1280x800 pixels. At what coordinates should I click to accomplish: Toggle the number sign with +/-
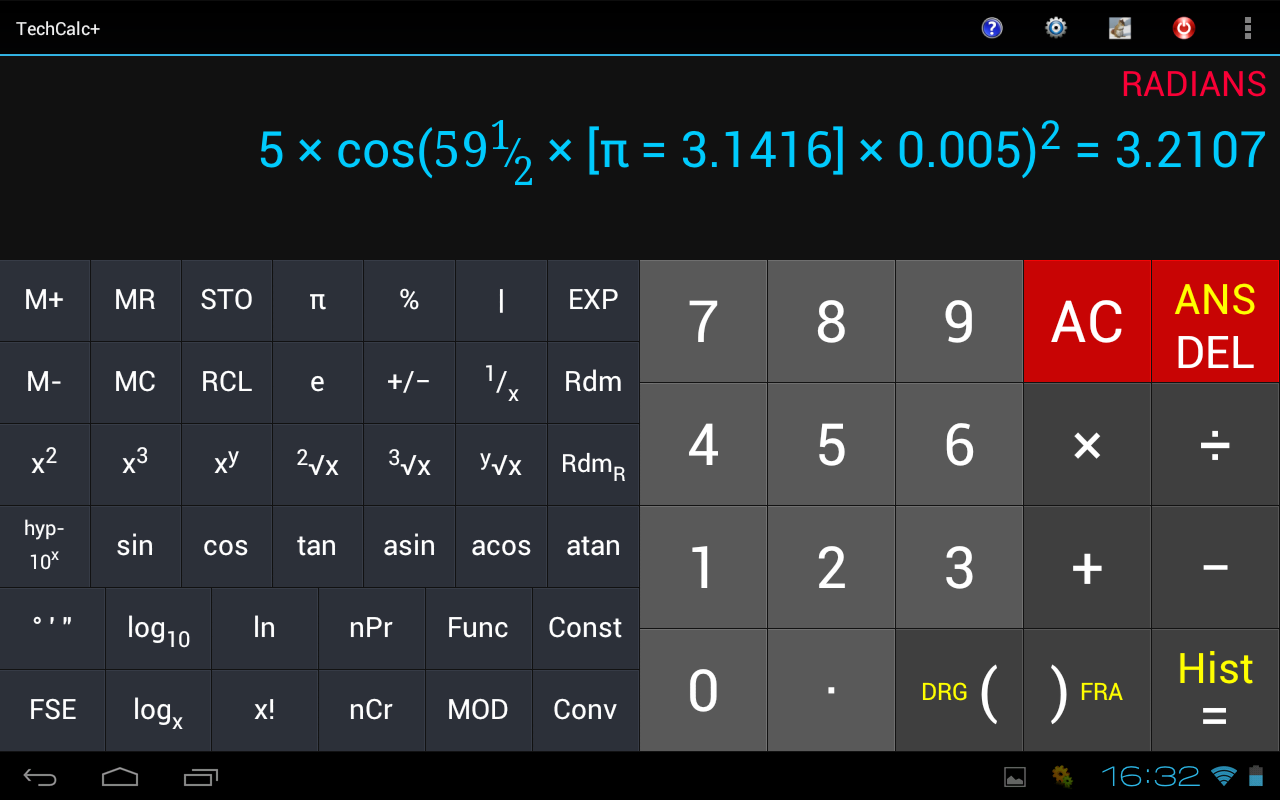(x=409, y=382)
